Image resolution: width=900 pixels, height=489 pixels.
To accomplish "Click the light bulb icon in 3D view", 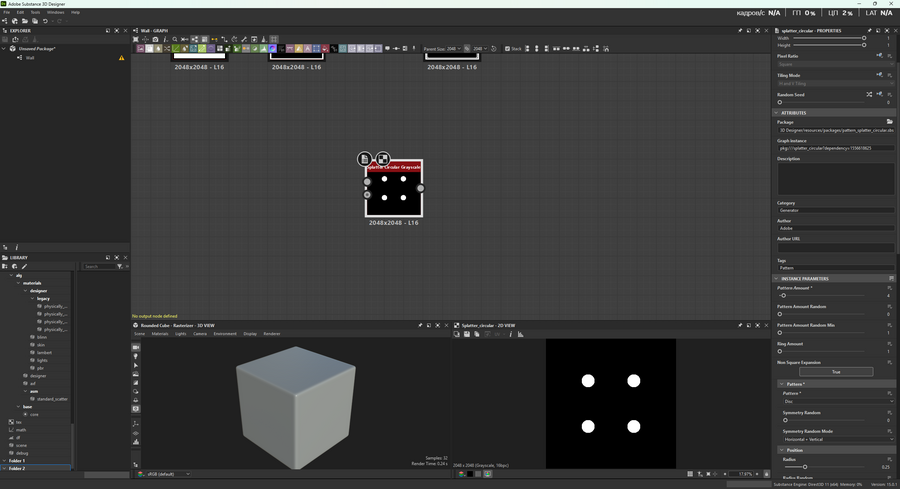I will (136, 356).
